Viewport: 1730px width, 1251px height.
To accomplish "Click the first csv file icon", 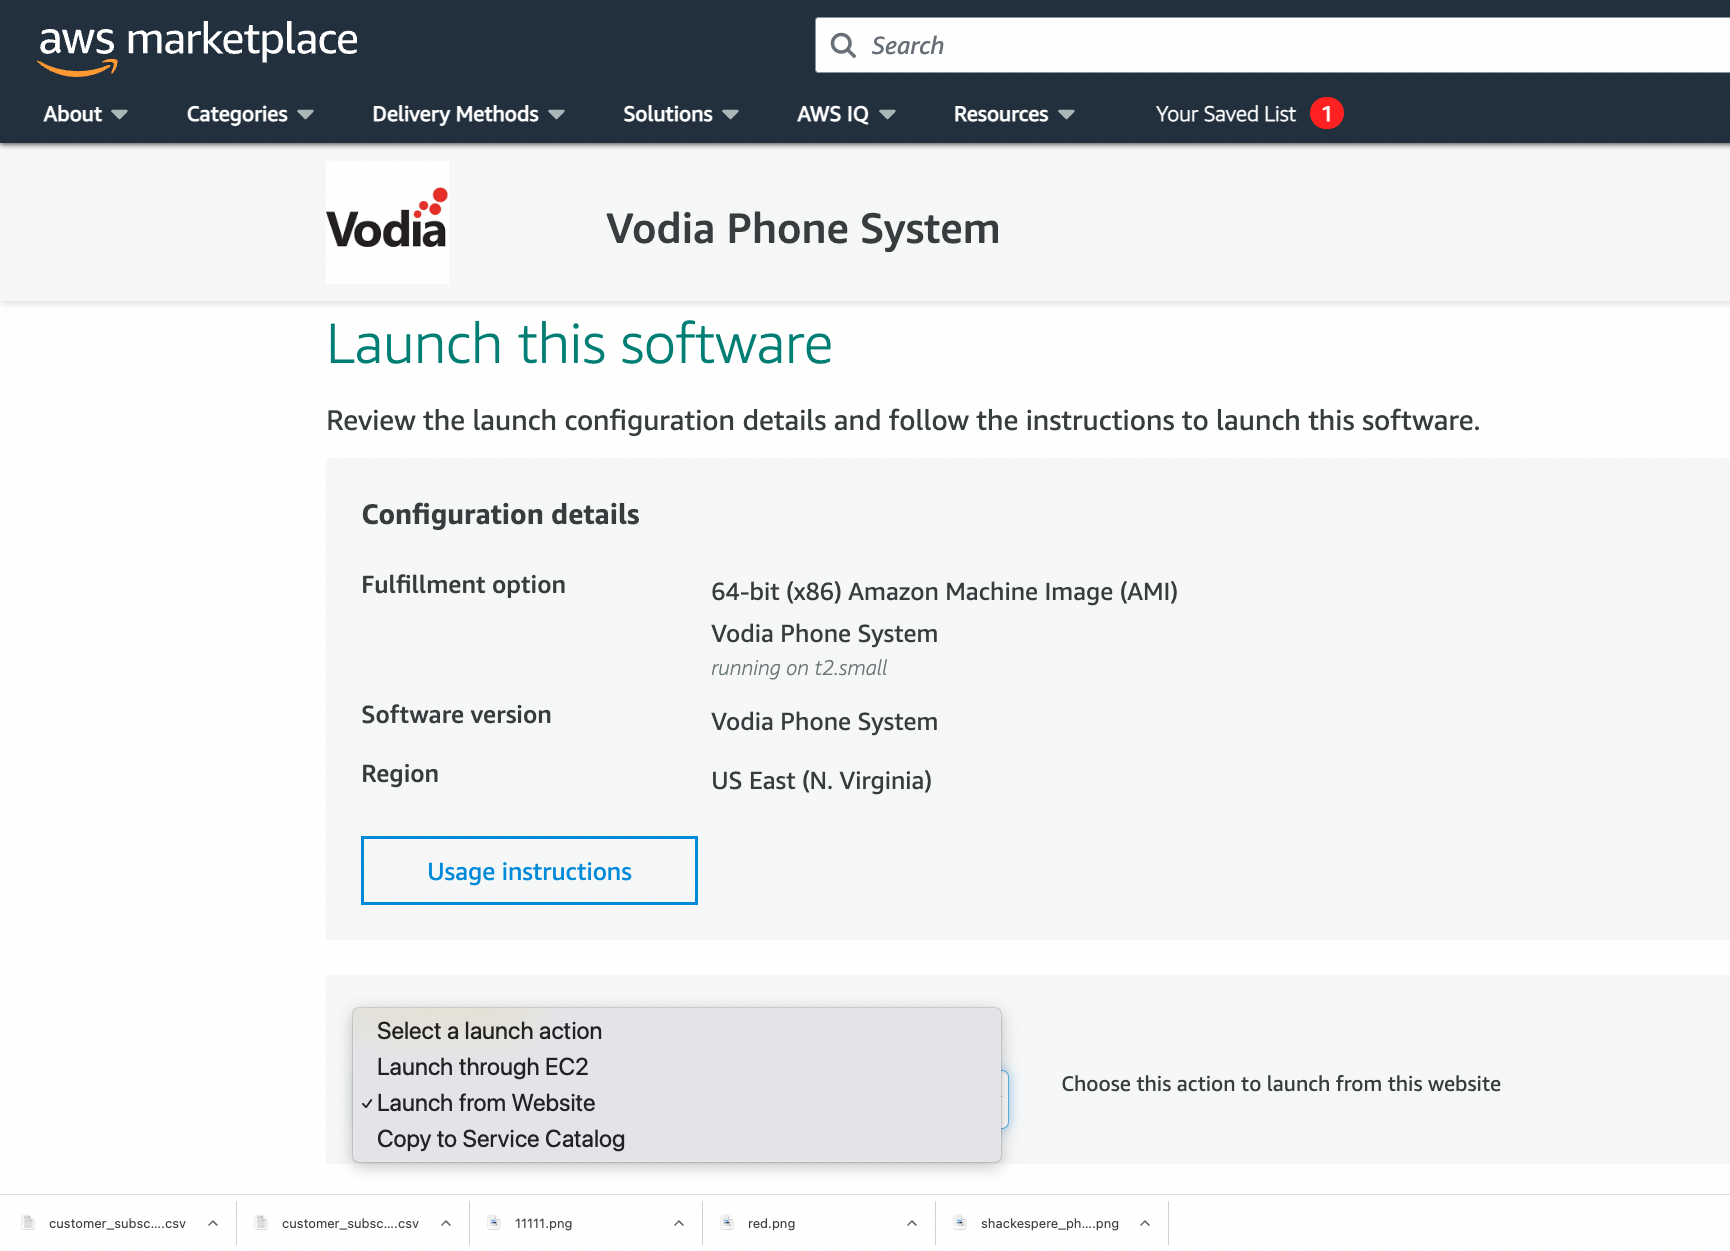I will coord(28,1222).
